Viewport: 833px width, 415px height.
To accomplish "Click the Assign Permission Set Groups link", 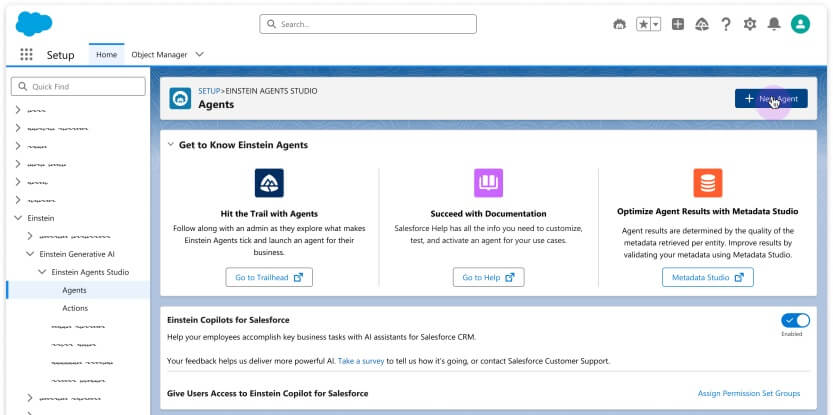I will (749, 393).
